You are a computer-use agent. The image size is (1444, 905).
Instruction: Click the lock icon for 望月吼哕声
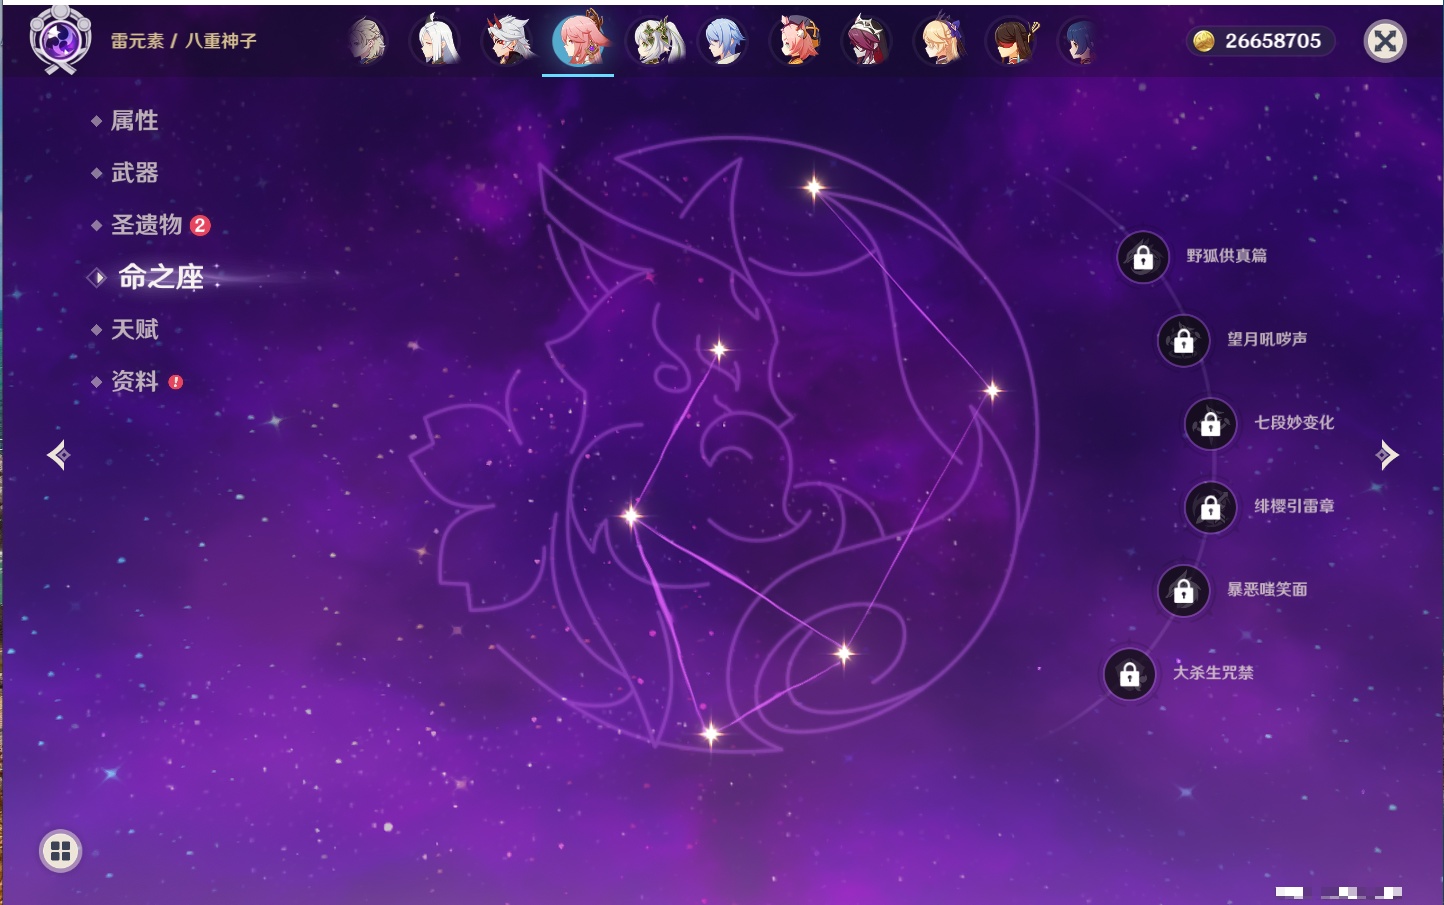coord(1183,341)
